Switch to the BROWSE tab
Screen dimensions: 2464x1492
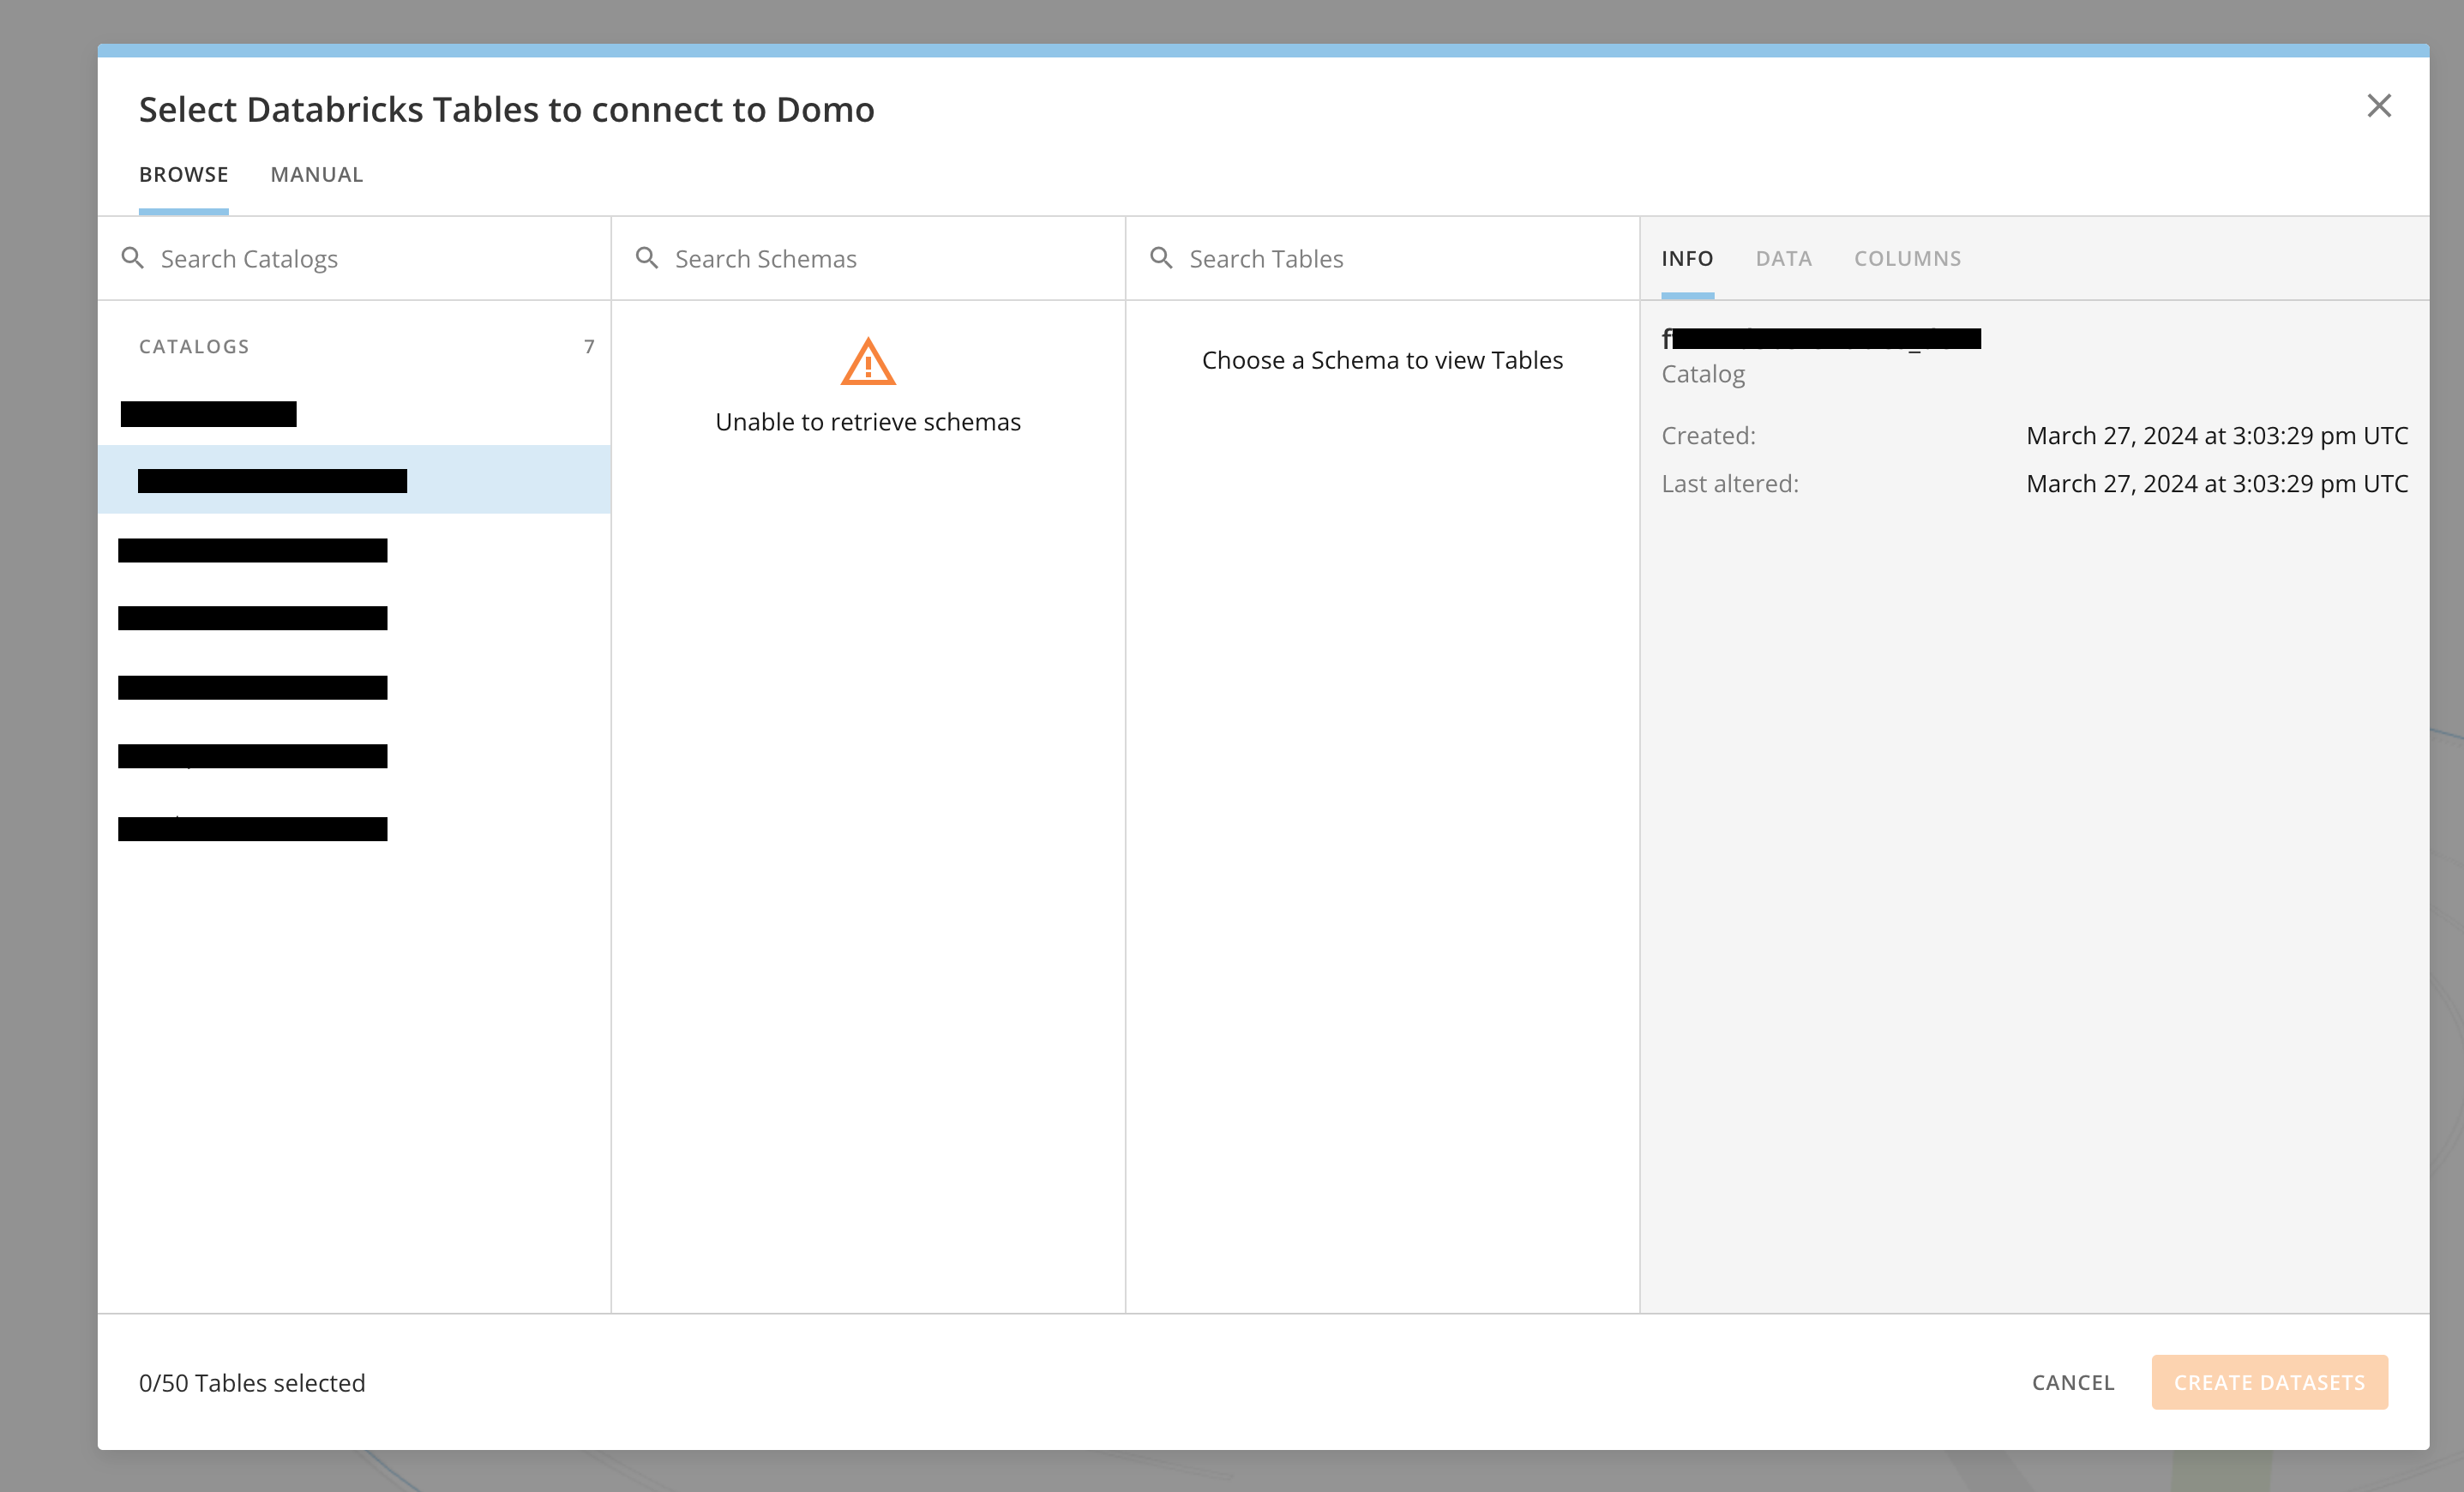(183, 174)
